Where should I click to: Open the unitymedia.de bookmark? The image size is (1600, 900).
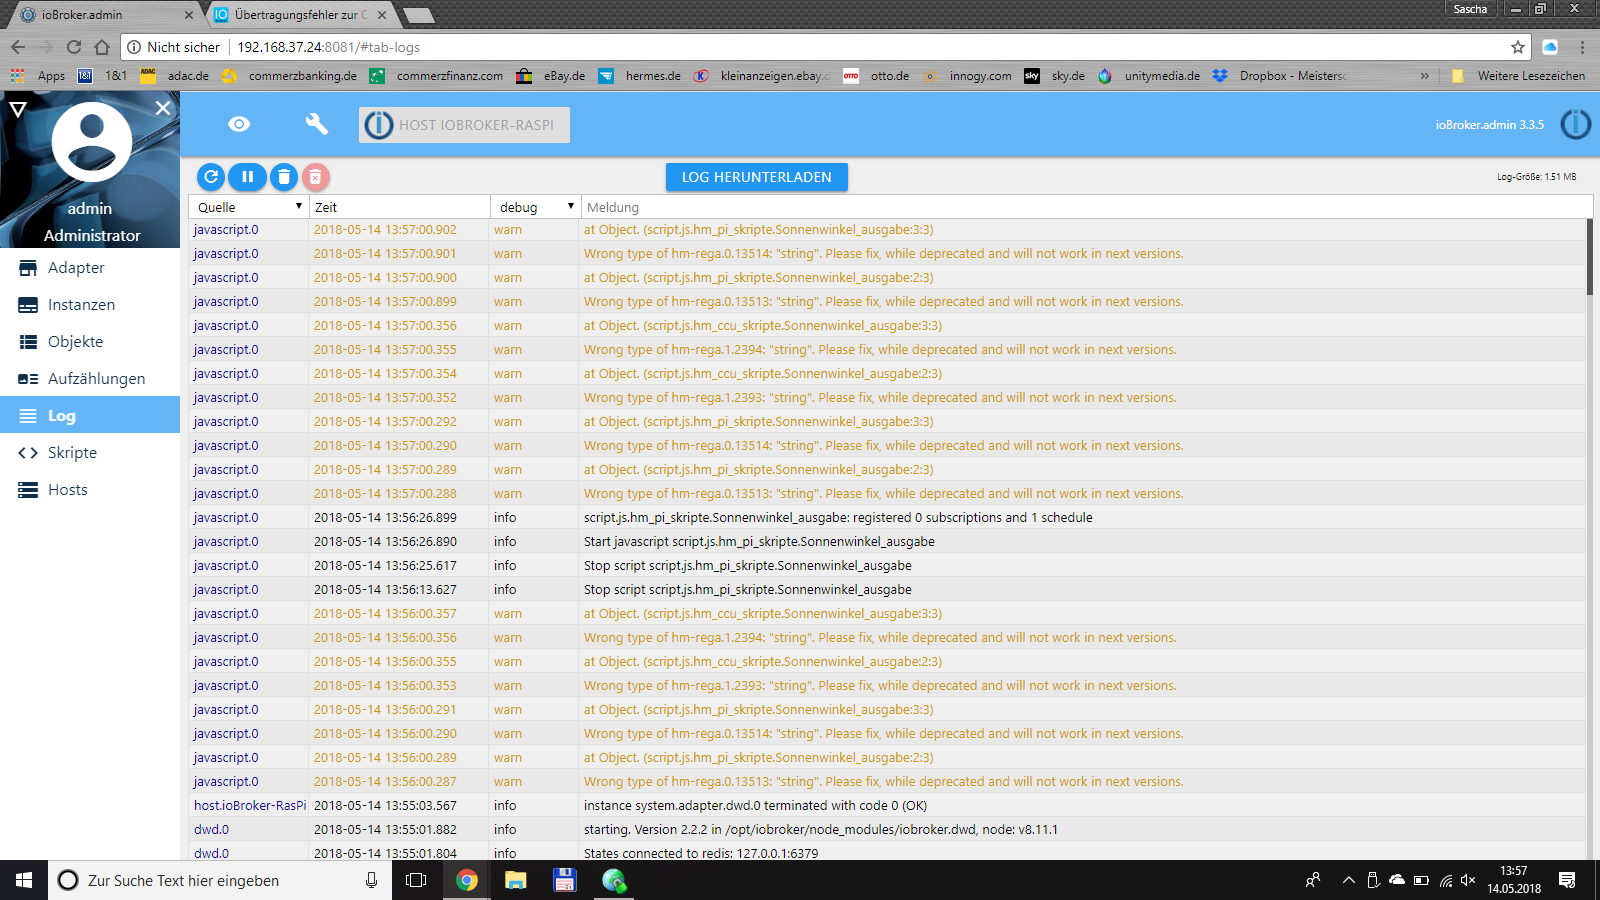click(1149, 76)
